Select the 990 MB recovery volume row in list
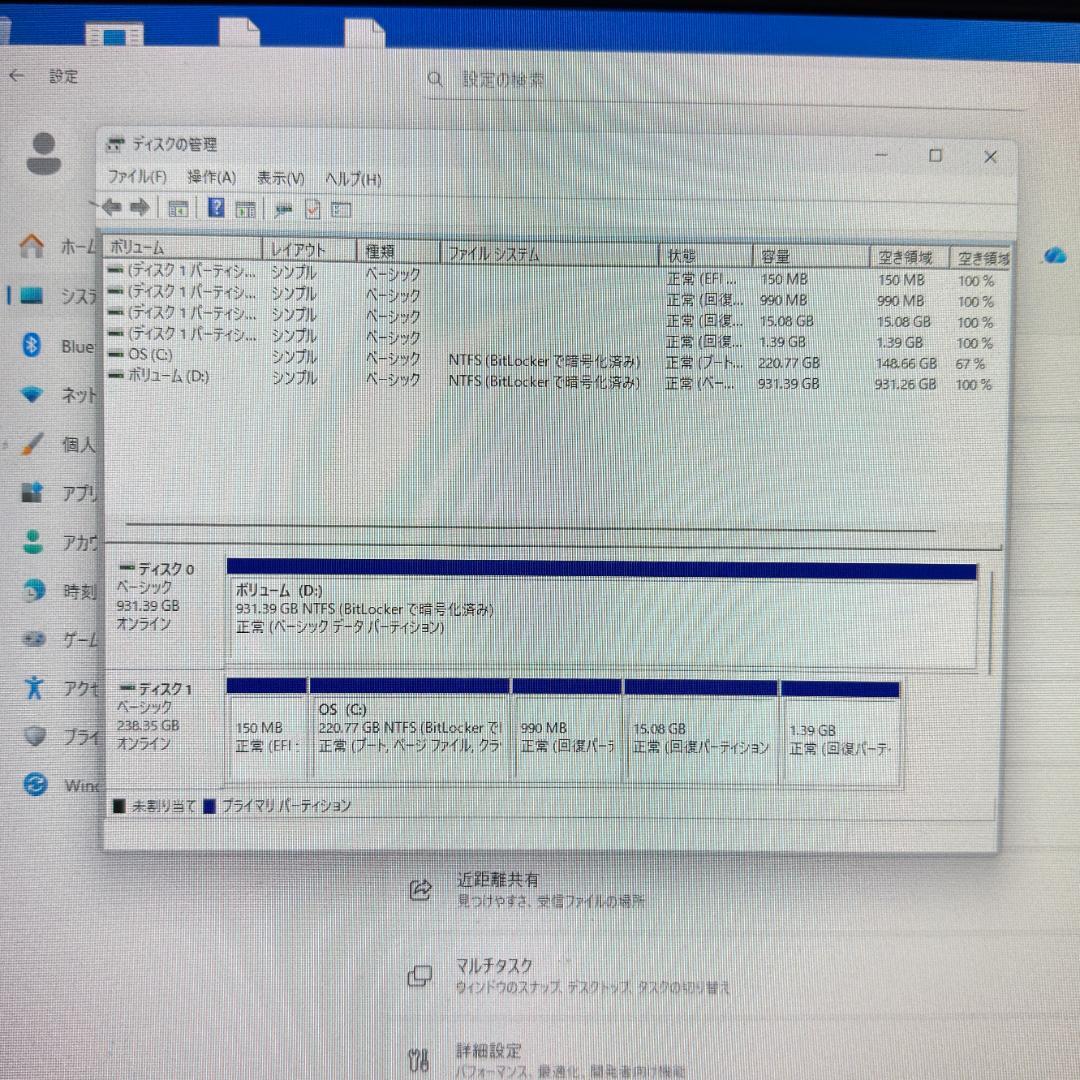The height and width of the screenshot is (1080, 1080). coord(554,297)
